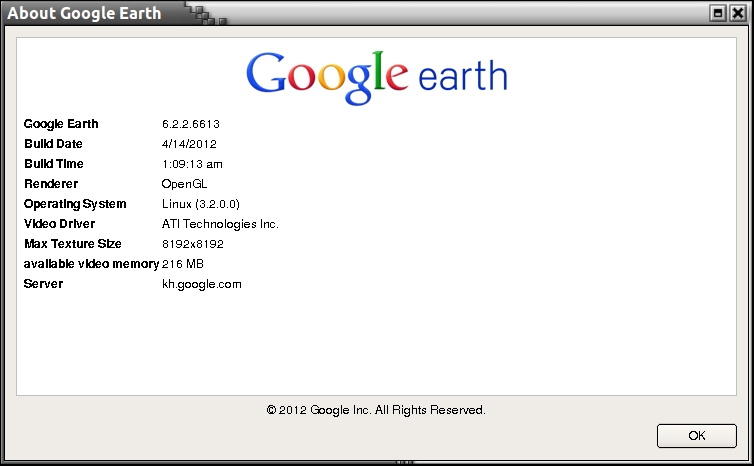The width and height of the screenshot is (754, 466).
Task: Click the OpenGL renderer value
Action: click(184, 184)
